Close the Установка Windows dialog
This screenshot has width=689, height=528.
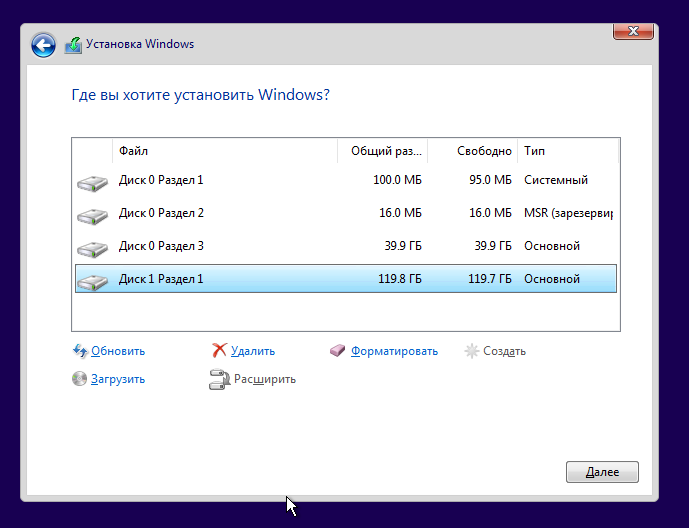pos(633,31)
